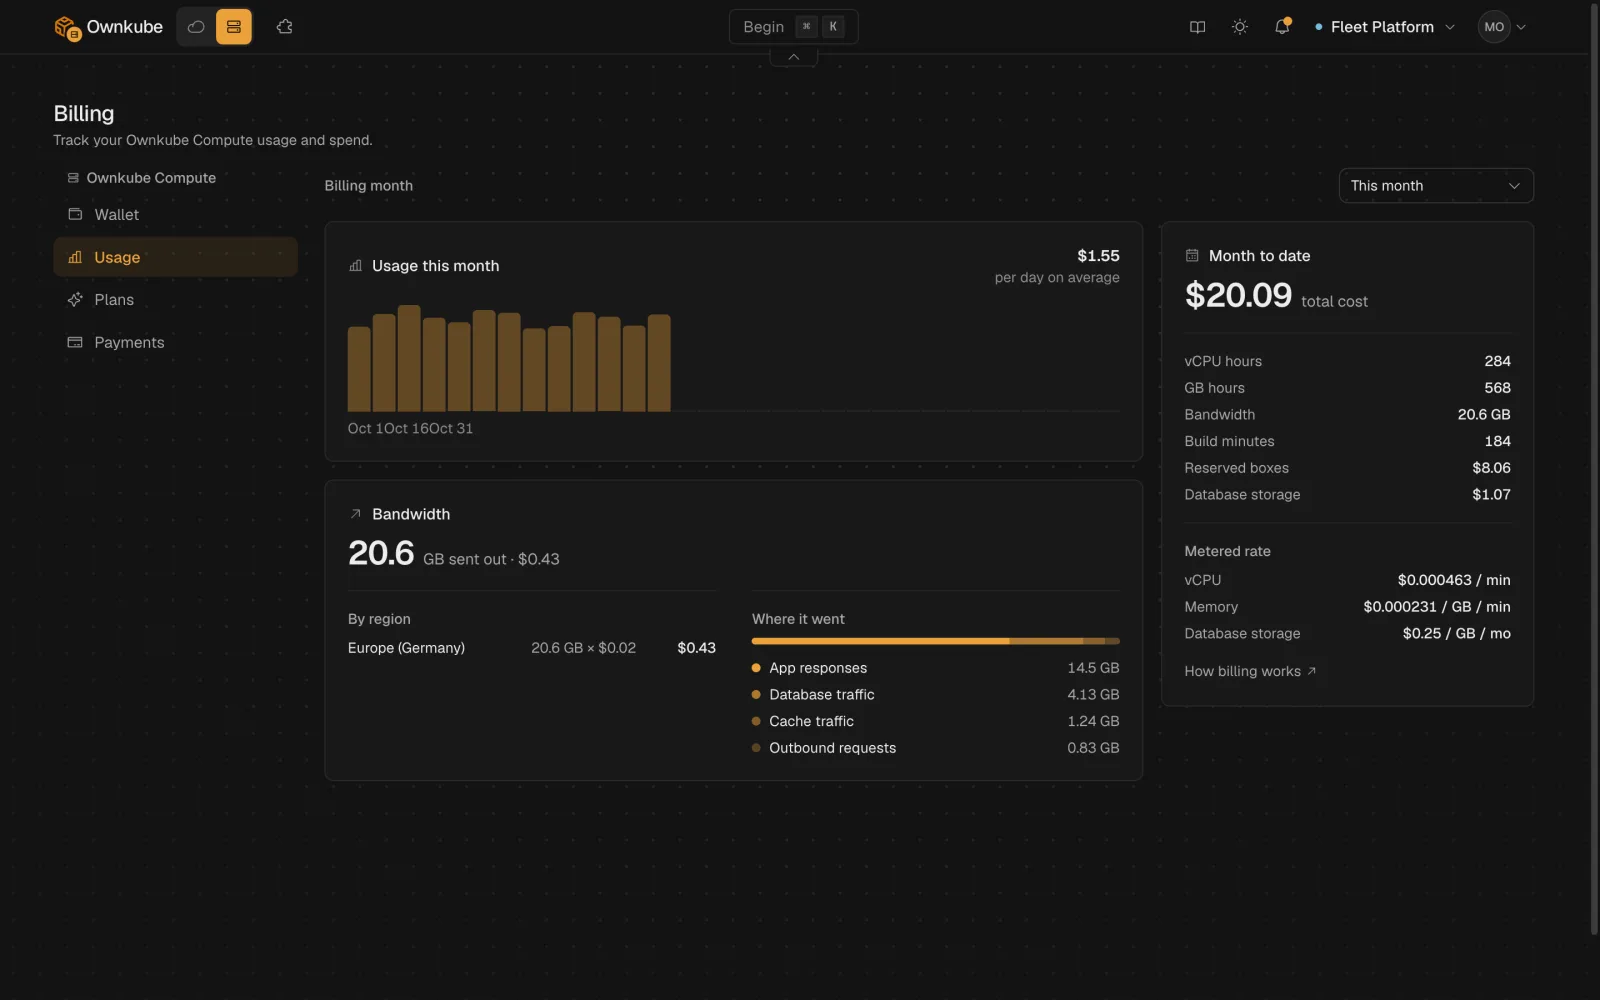Open the Fleet Platform workspace dropdown
Image resolution: width=1600 pixels, height=1000 pixels.
pyautogui.click(x=1385, y=27)
